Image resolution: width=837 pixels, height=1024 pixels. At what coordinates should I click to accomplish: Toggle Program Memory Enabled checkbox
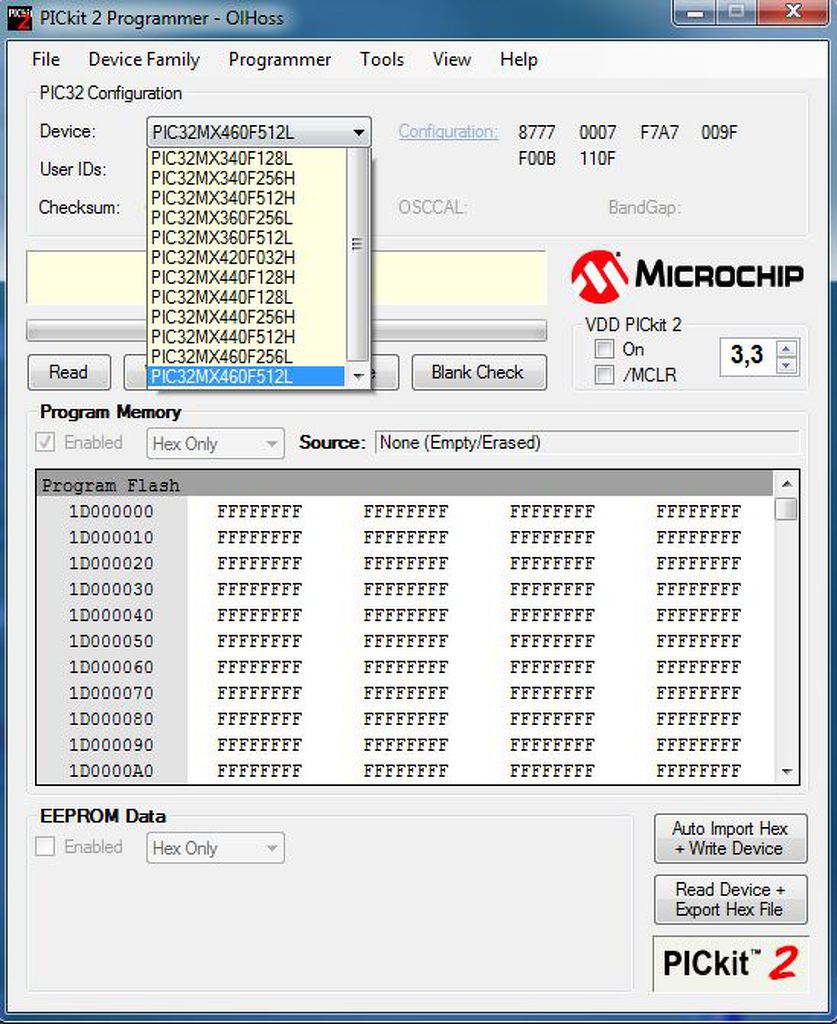[45, 442]
